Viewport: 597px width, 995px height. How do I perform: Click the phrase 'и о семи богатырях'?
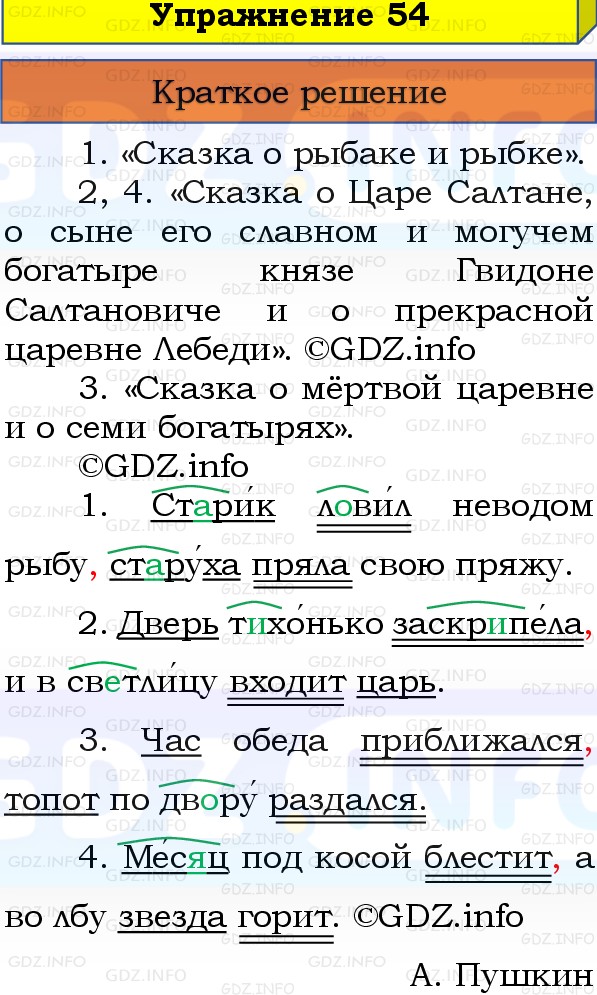(175, 429)
